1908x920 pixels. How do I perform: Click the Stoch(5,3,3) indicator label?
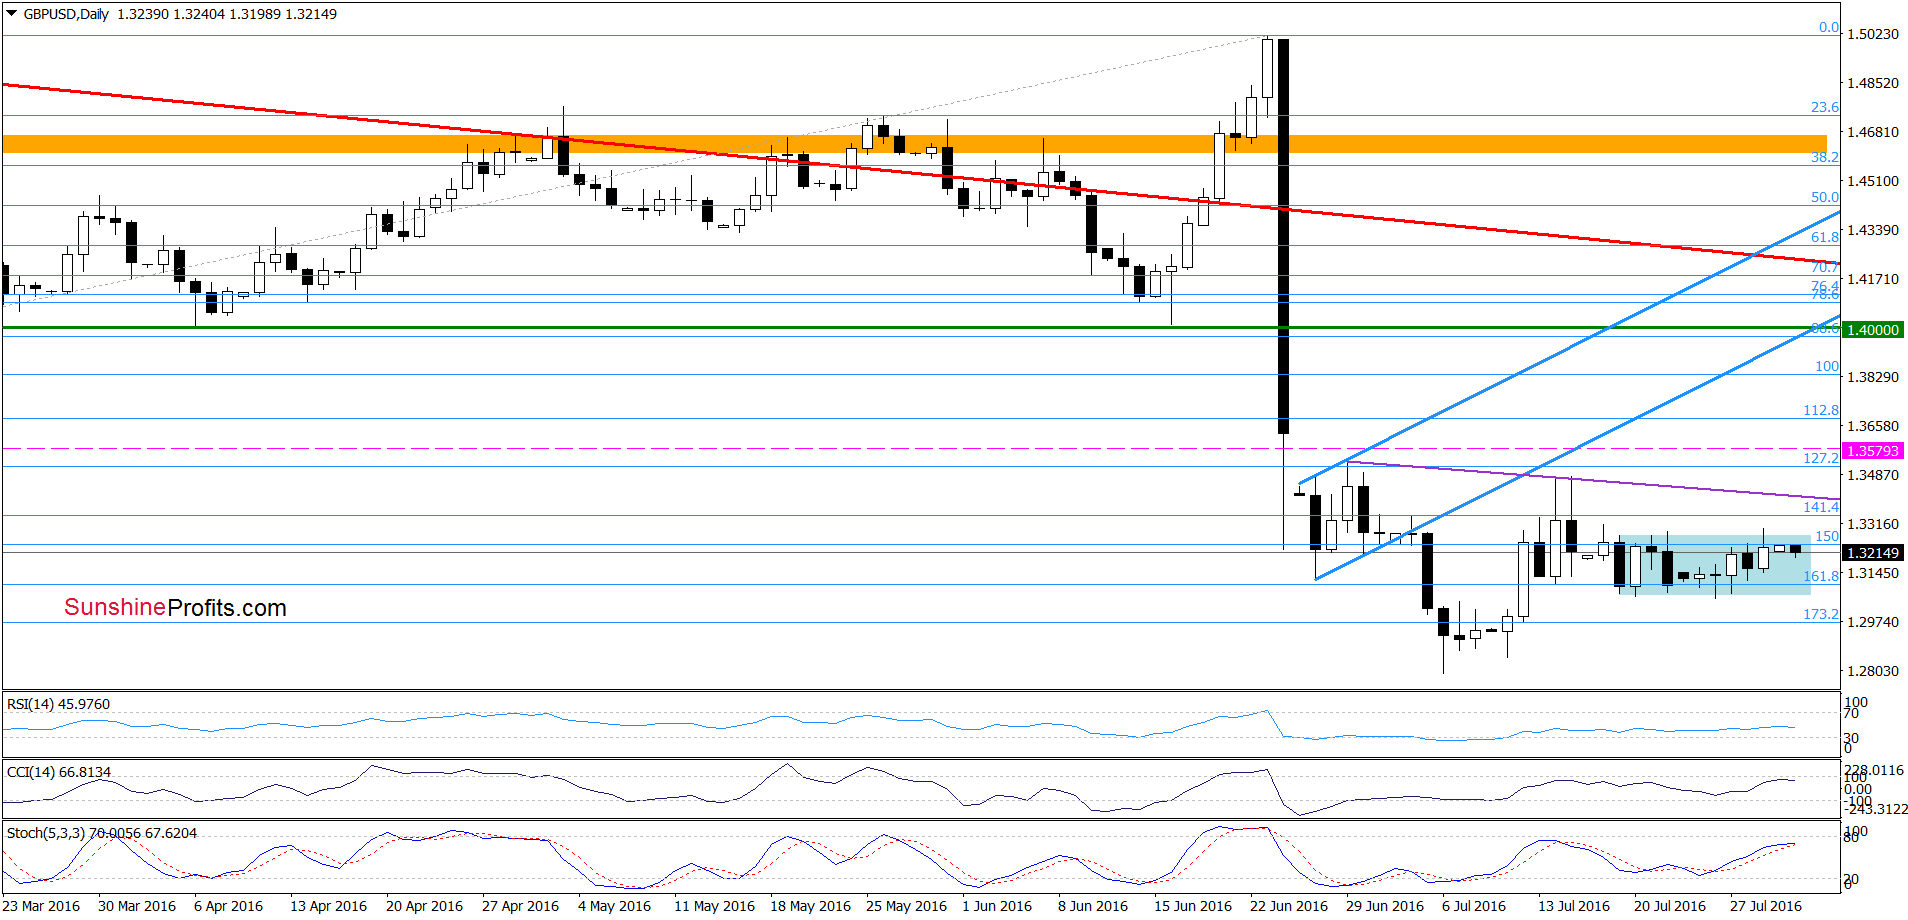tap(102, 833)
